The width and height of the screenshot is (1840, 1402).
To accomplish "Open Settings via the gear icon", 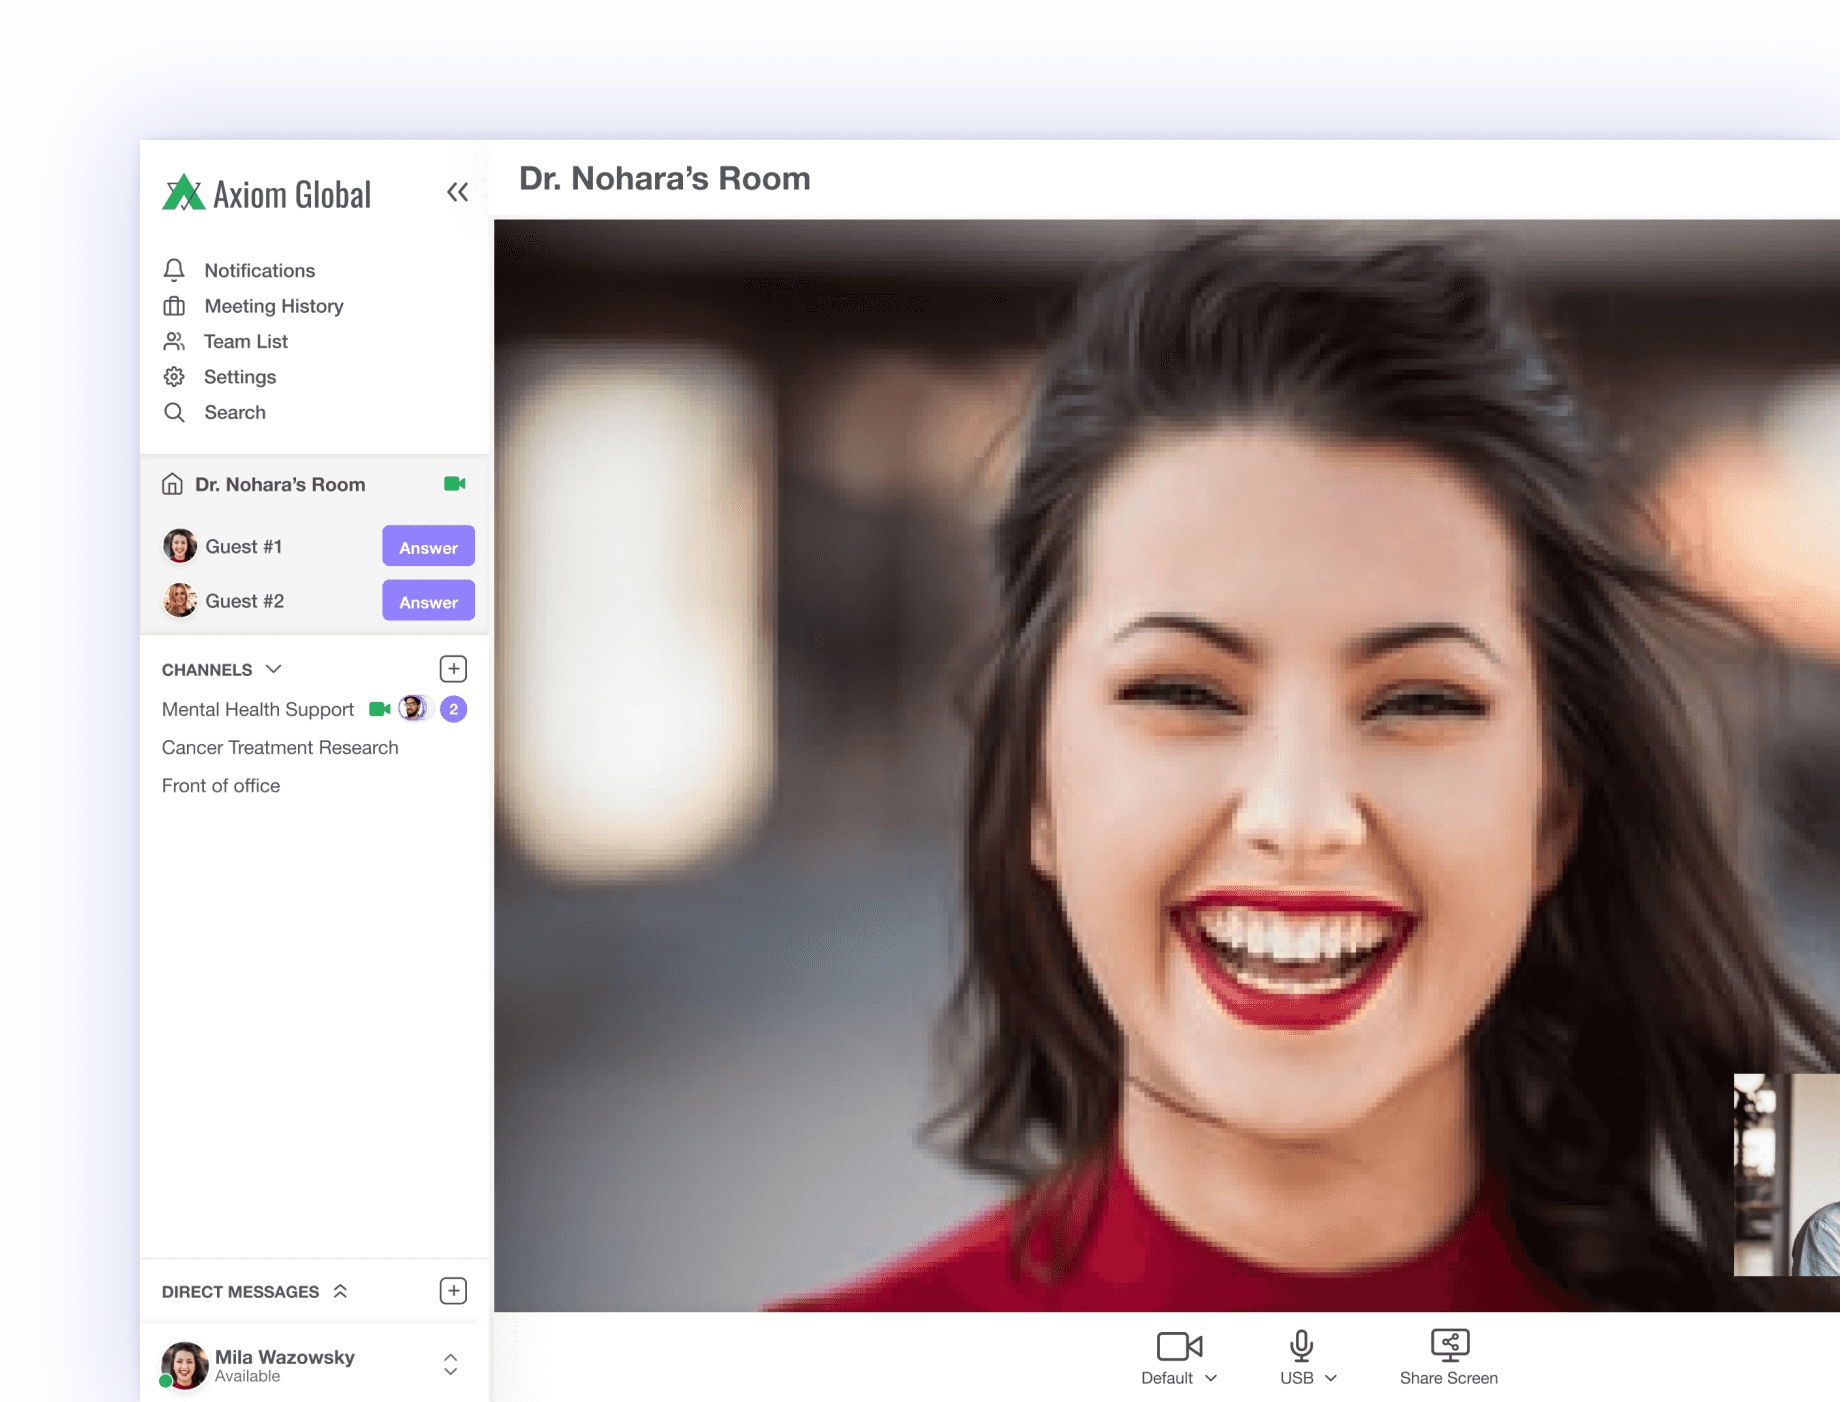I will tap(174, 377).
